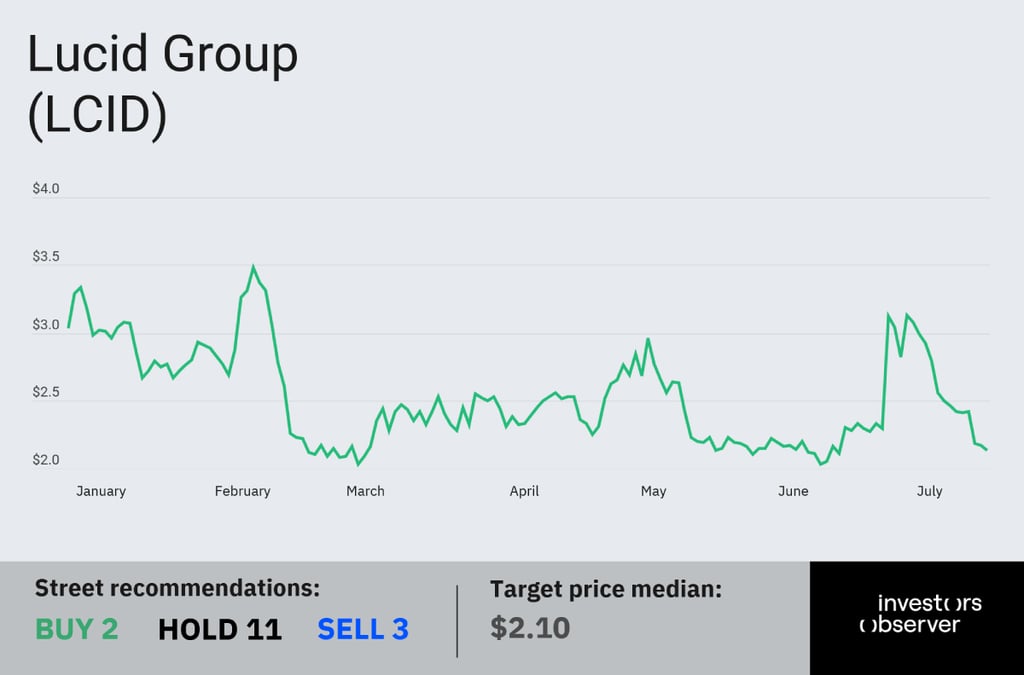Click the BUY 2 recommendation
This screenshot has width=1024, height=675.
pyautogui.click(x=76, y=629)
